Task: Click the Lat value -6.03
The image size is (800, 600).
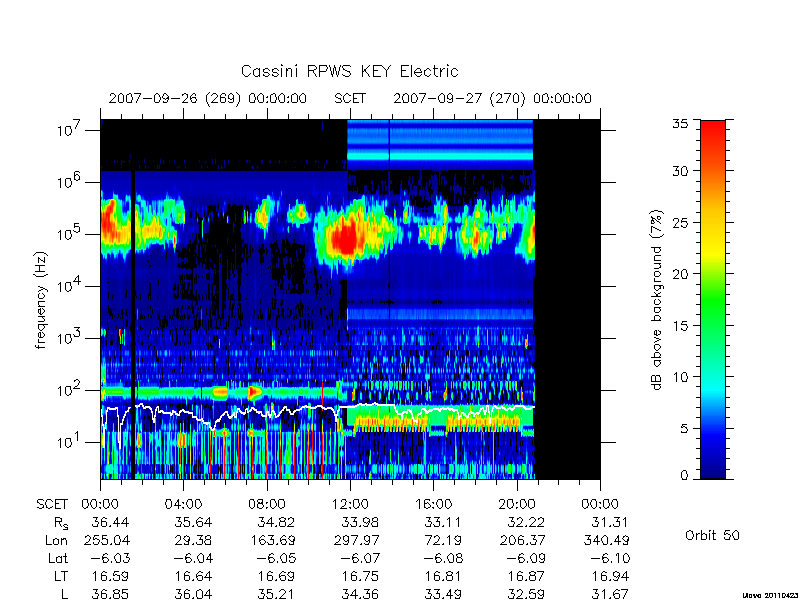Action: 110,558
